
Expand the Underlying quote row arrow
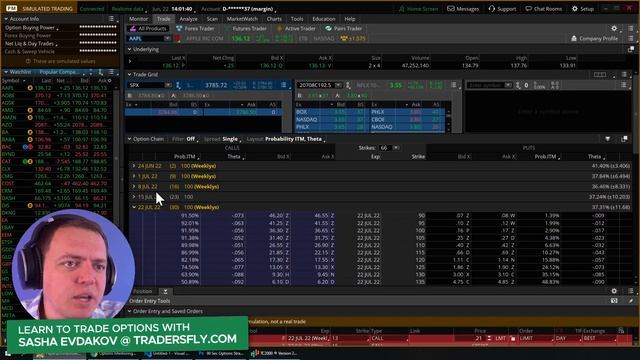(130, 62)
